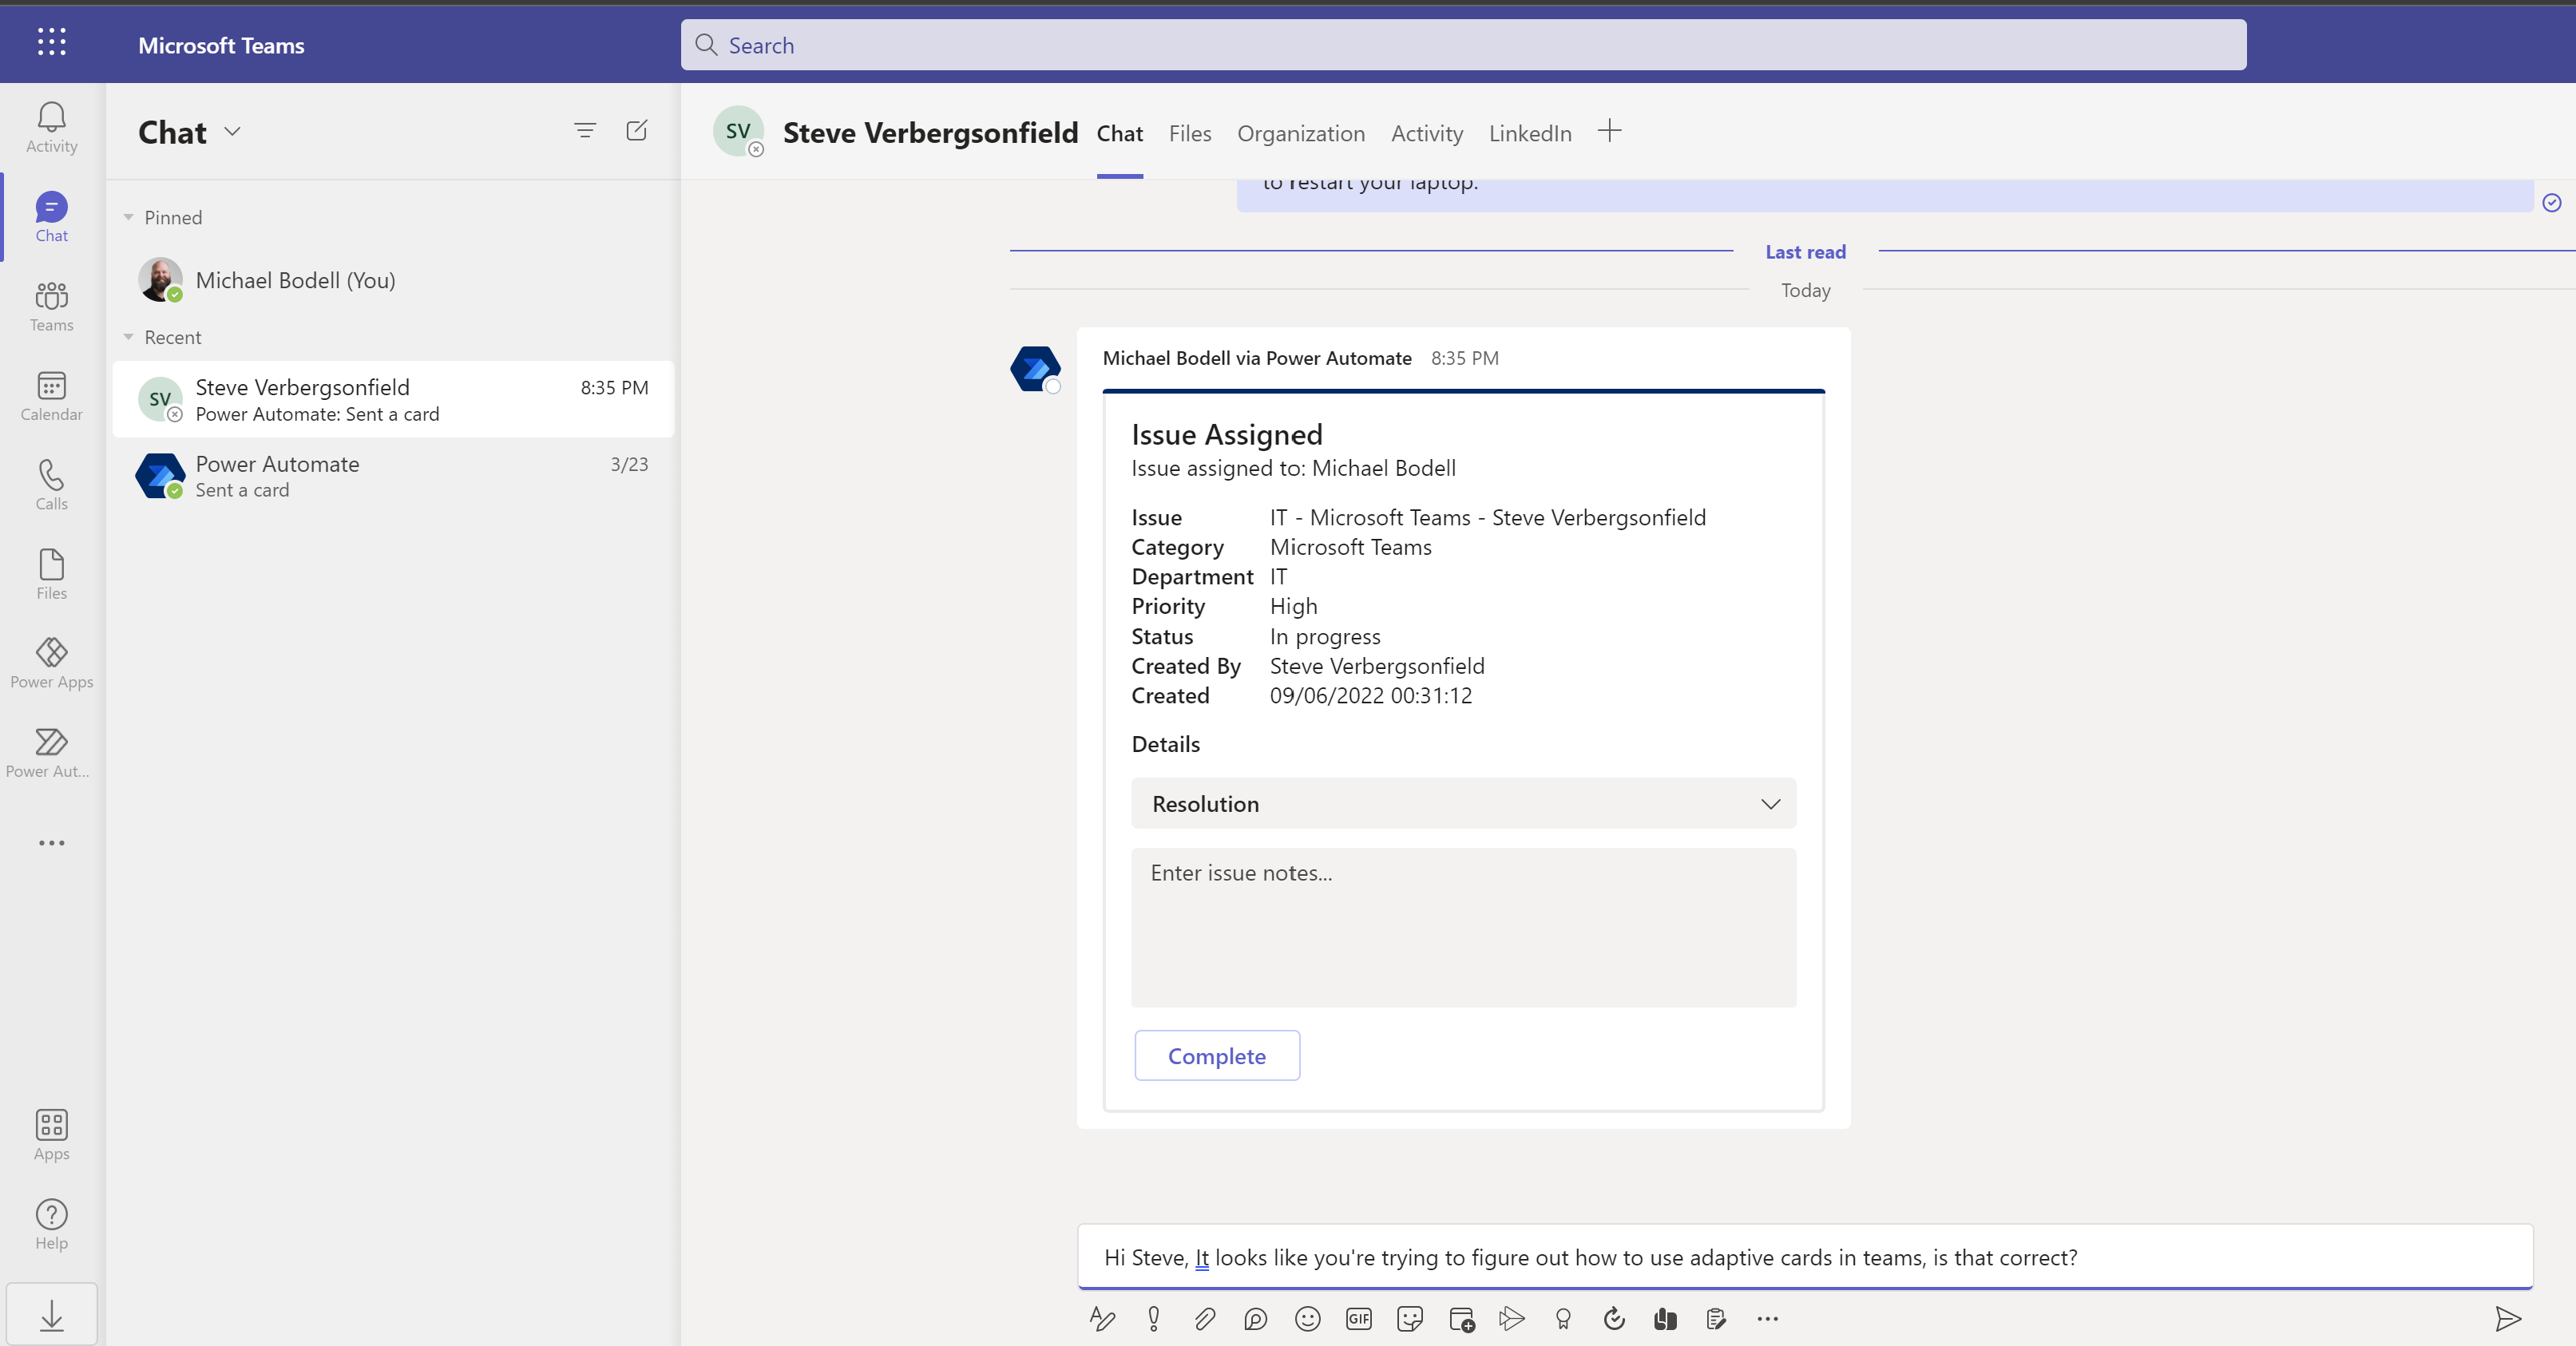Click the '8:35 PM' message timestamp
This screenshot has height=1346, width=2576.
pyautogui.click(x=1464, y=358)
